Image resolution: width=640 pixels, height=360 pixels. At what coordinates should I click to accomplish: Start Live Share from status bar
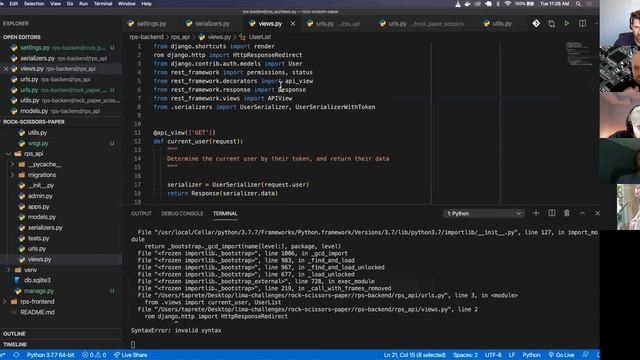point(131,355)
